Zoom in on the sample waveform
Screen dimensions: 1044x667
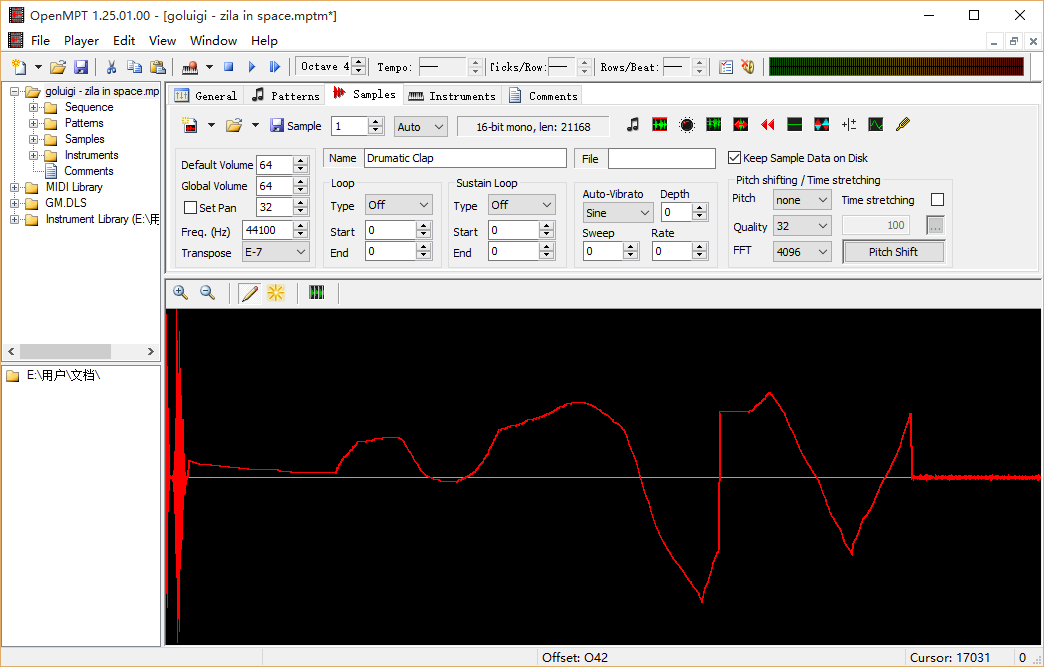coord(180,293)
